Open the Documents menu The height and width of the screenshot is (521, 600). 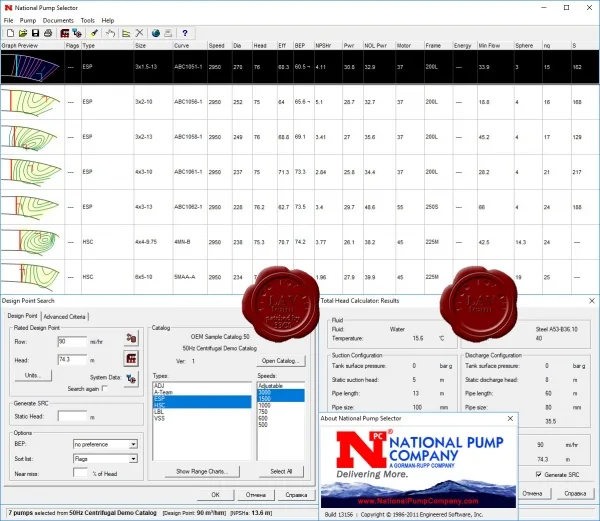pyautogui.click(x=58, y=20)
